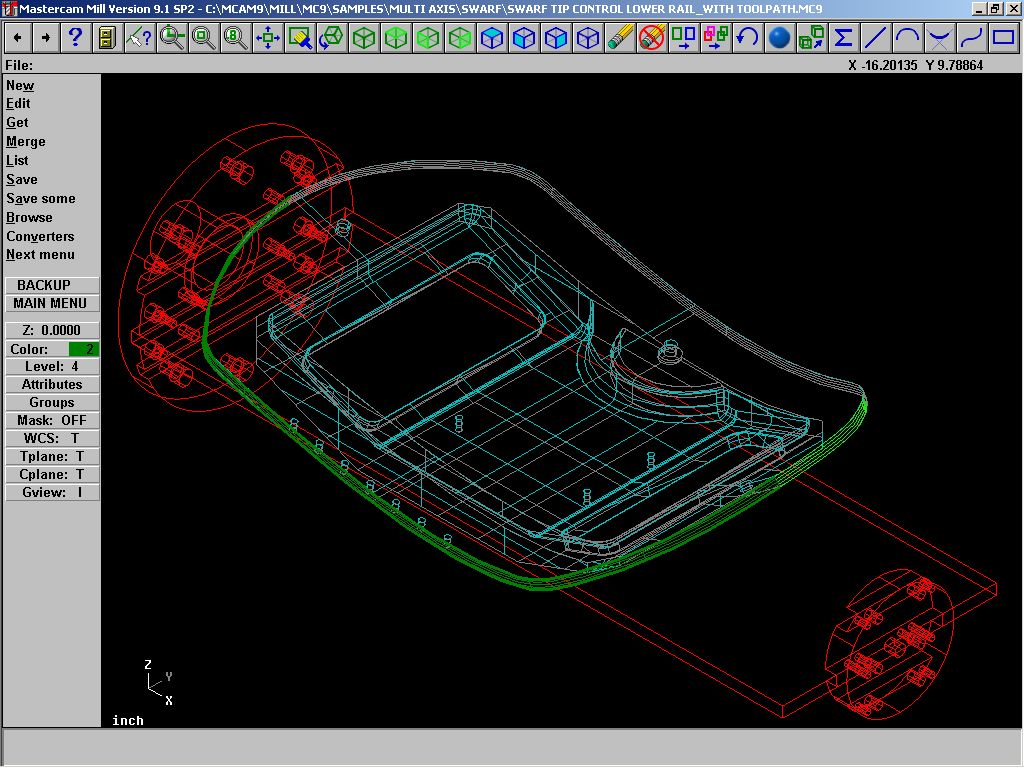Set Cplane to 3D using the plain blue cube

pyautogui.click(x=588, y=38)
